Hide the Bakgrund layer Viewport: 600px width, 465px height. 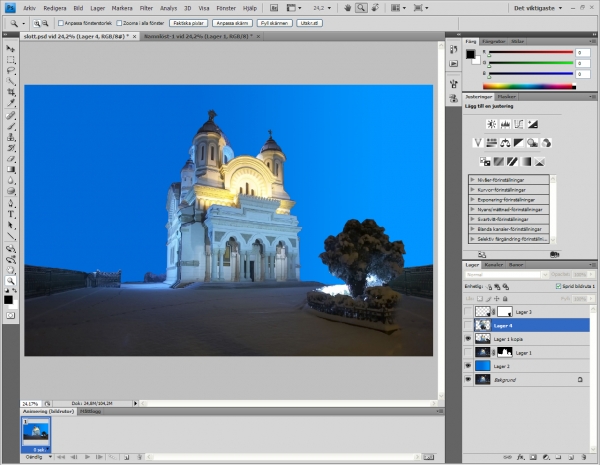(468, 379)
